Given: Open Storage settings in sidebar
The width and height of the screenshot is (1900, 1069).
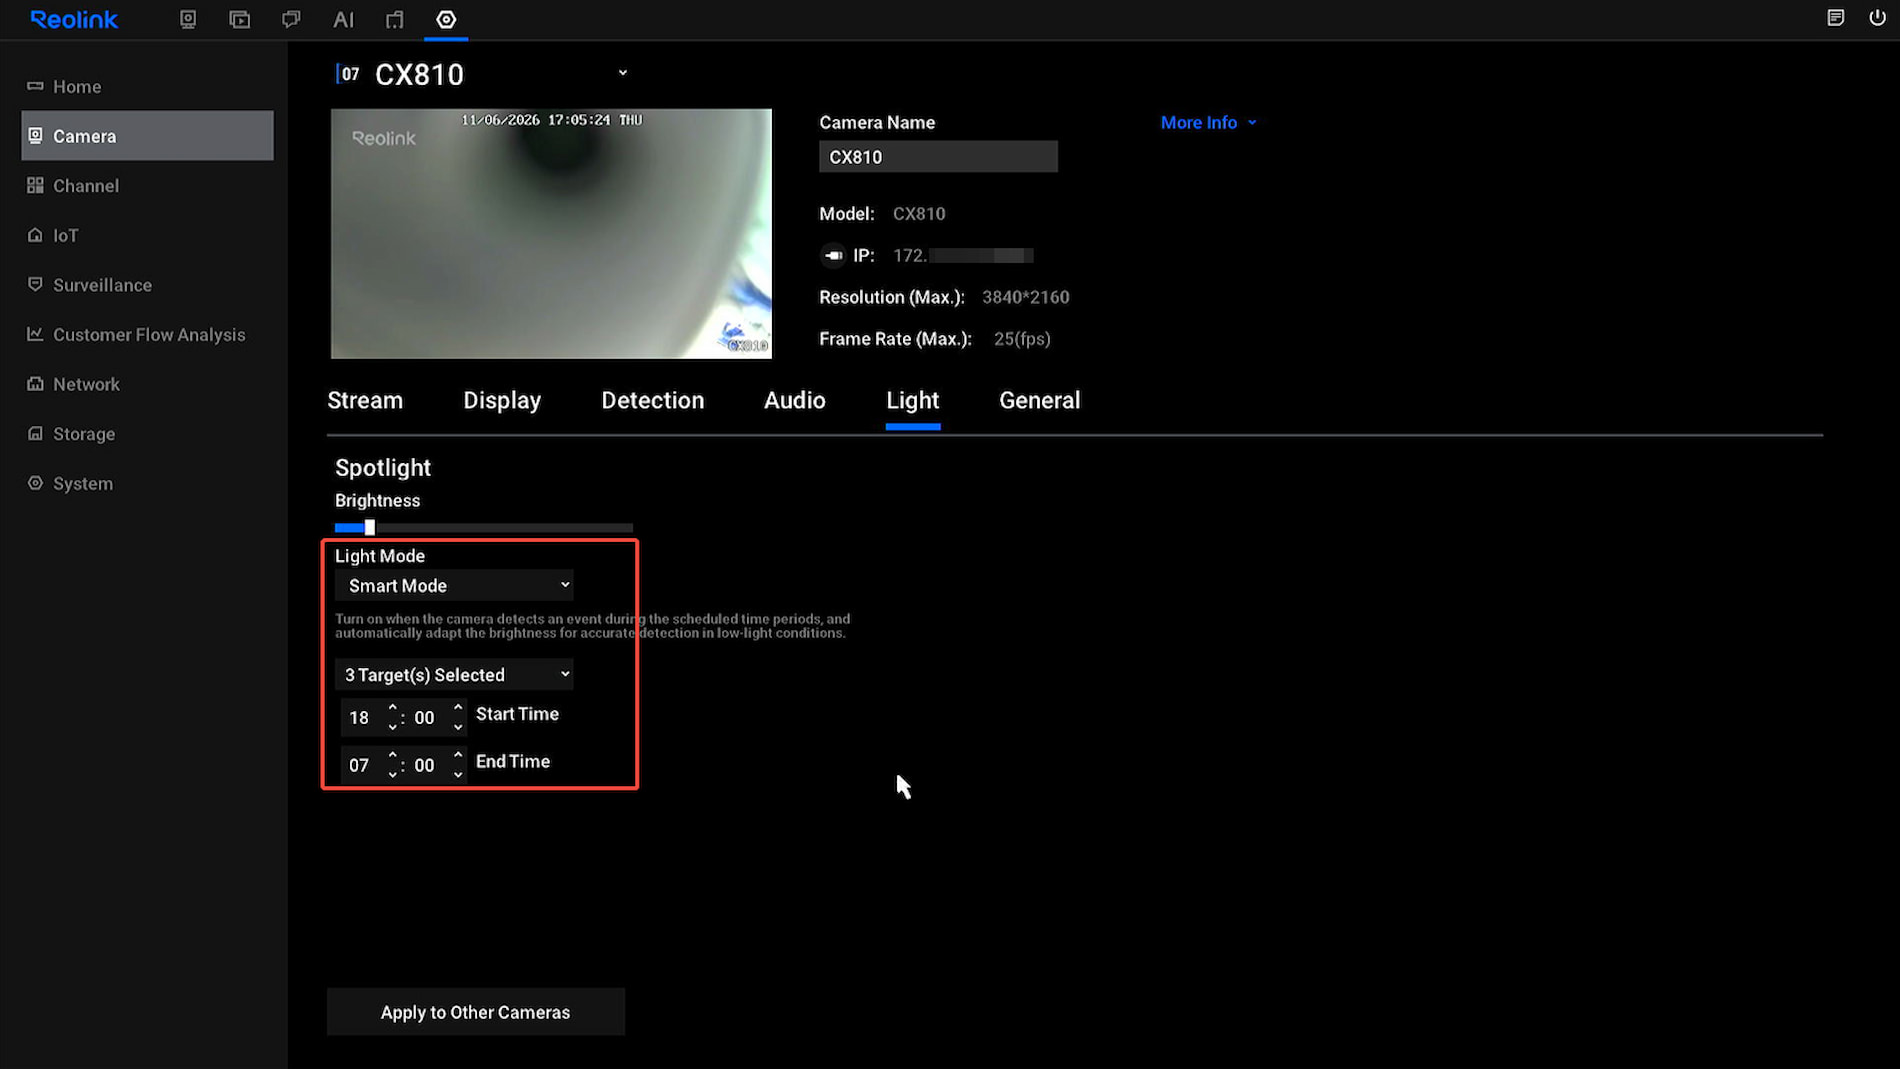Looking at the screenshot, I should coord(147,433).
